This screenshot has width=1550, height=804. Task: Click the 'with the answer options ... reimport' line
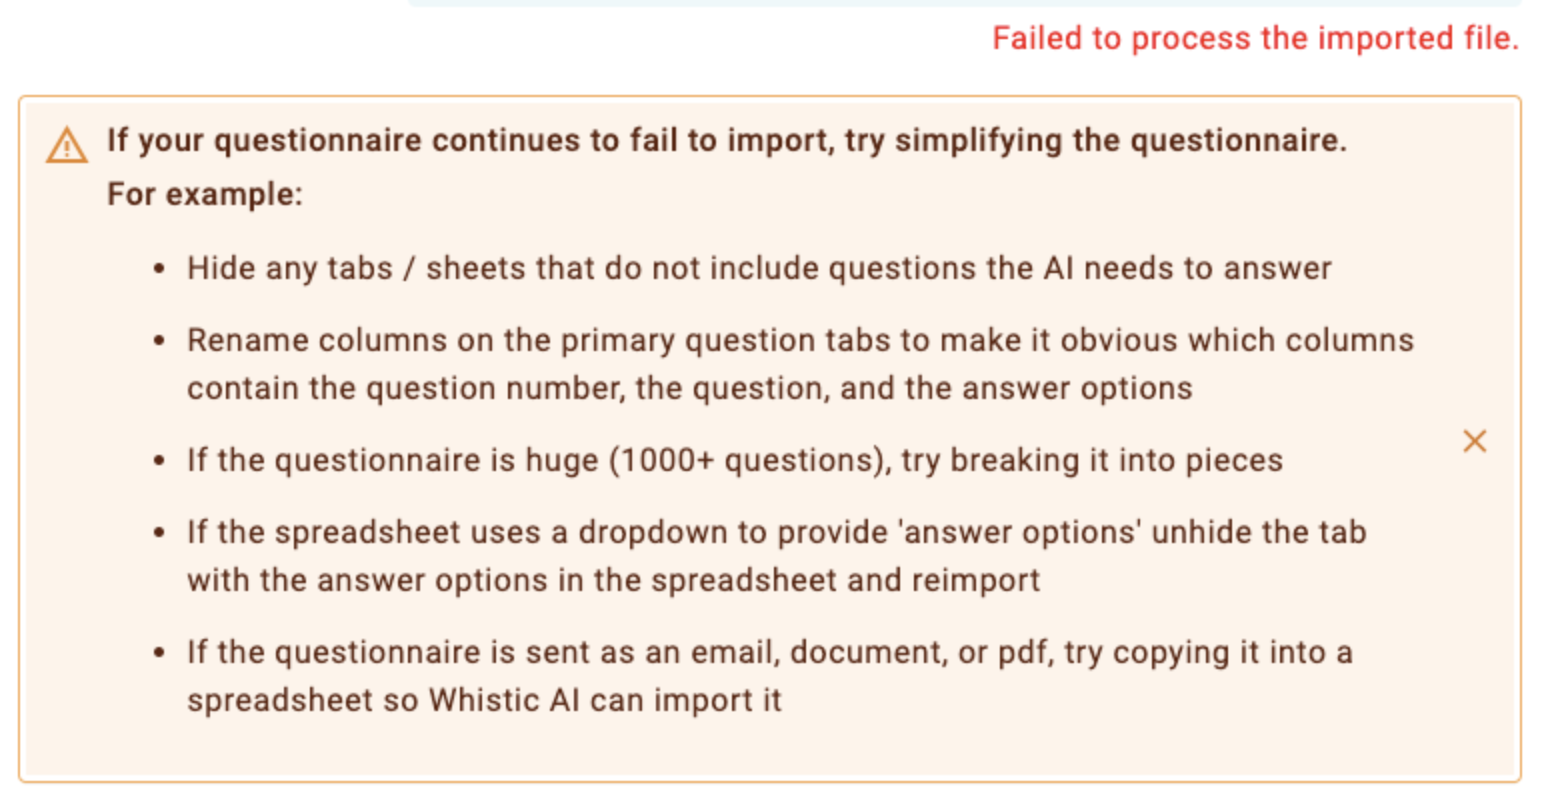pyautogui.click(x=613, y=580)
